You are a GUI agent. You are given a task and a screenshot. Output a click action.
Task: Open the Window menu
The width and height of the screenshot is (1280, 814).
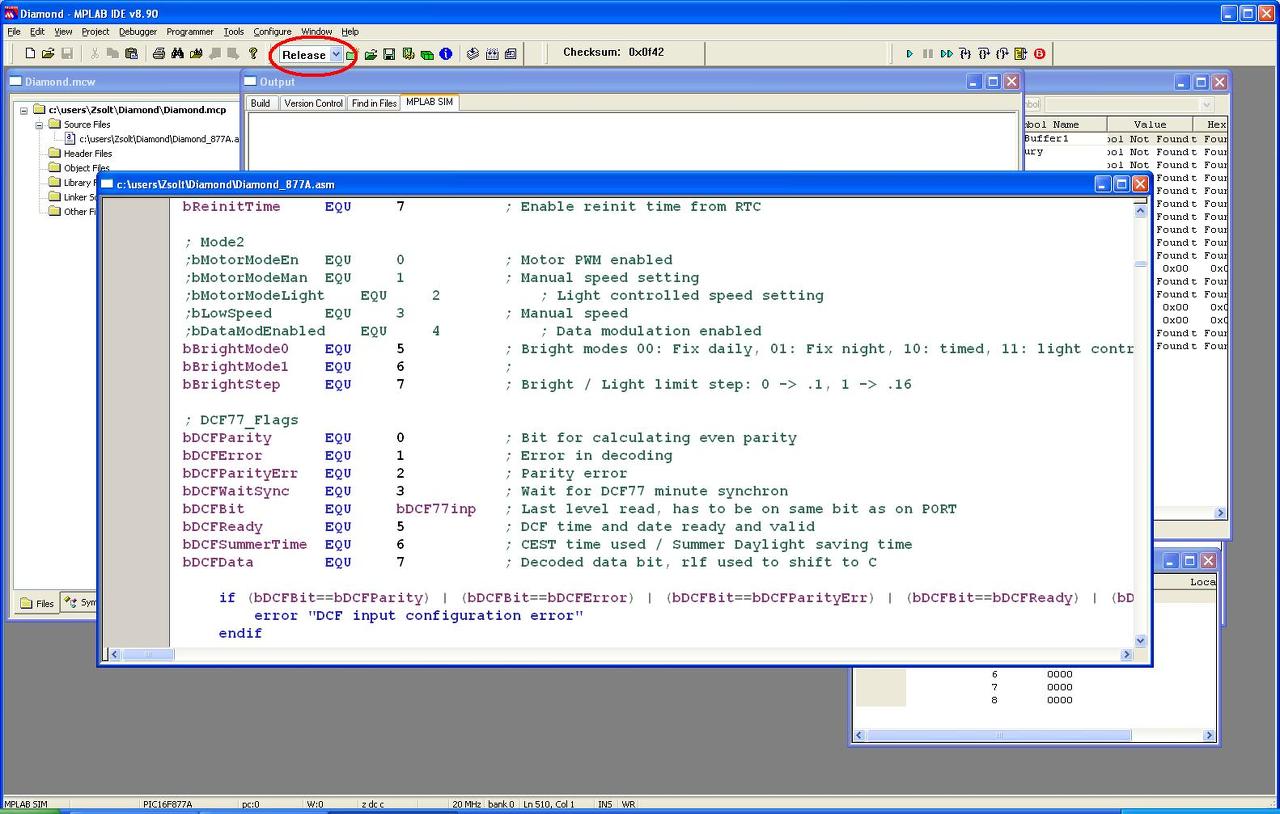317,32
